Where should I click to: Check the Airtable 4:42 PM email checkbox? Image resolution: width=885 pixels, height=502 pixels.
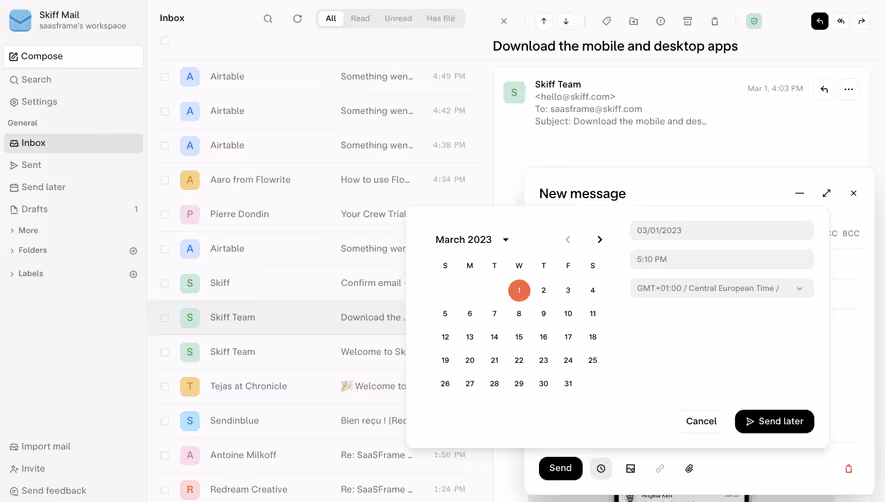coord(164,111)
